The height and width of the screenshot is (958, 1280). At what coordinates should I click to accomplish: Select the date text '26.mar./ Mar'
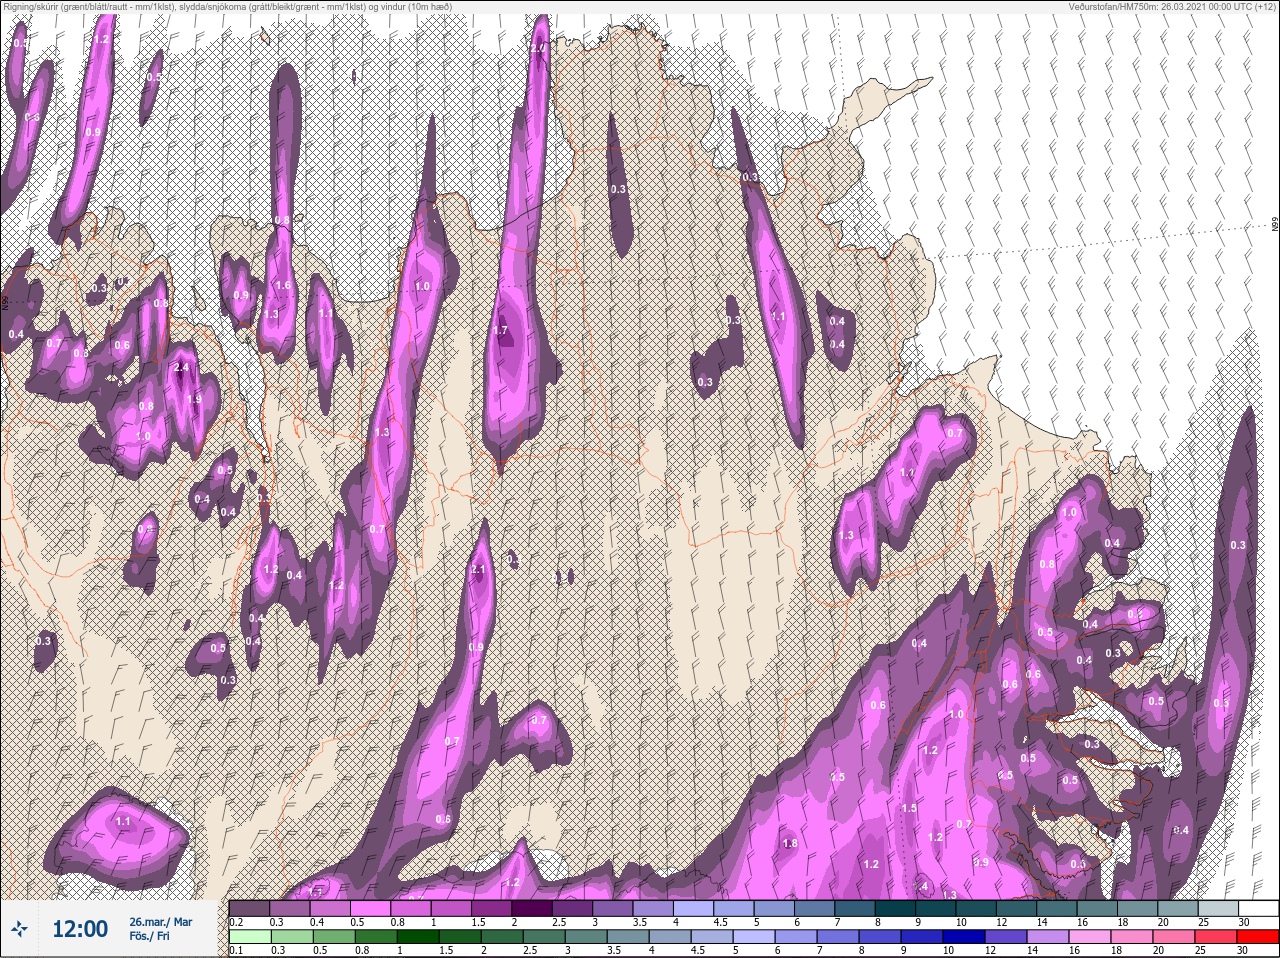coord(160,922)
